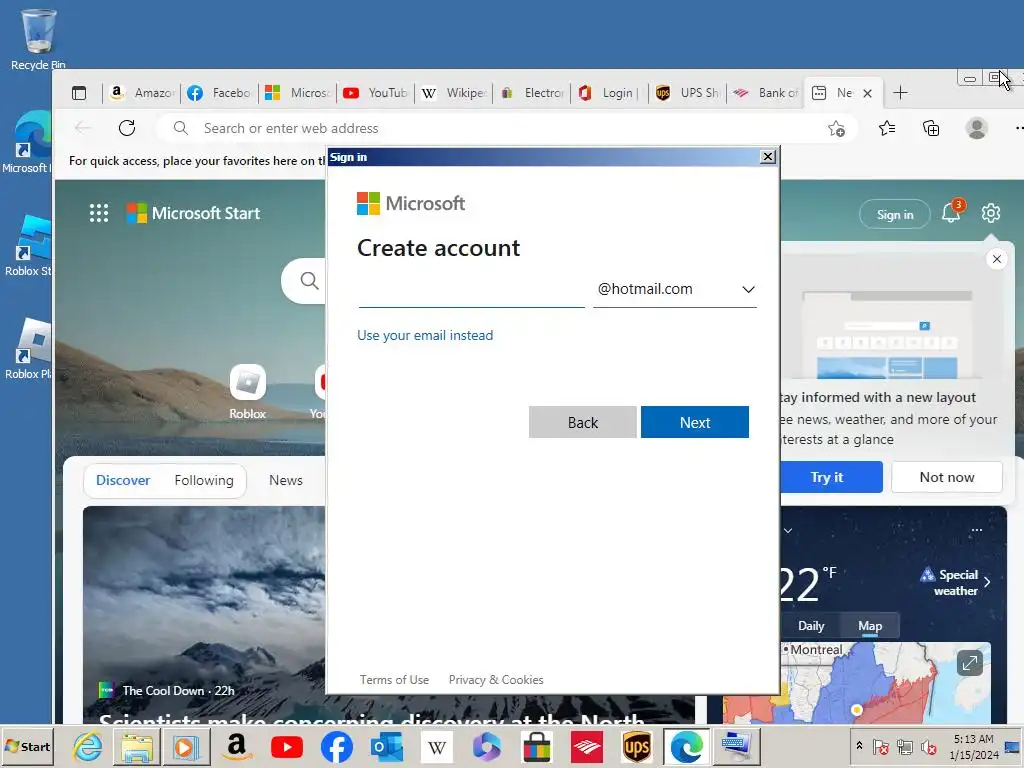
Task: Open the UPS taskbar shortcut
Action: (637, 746)
